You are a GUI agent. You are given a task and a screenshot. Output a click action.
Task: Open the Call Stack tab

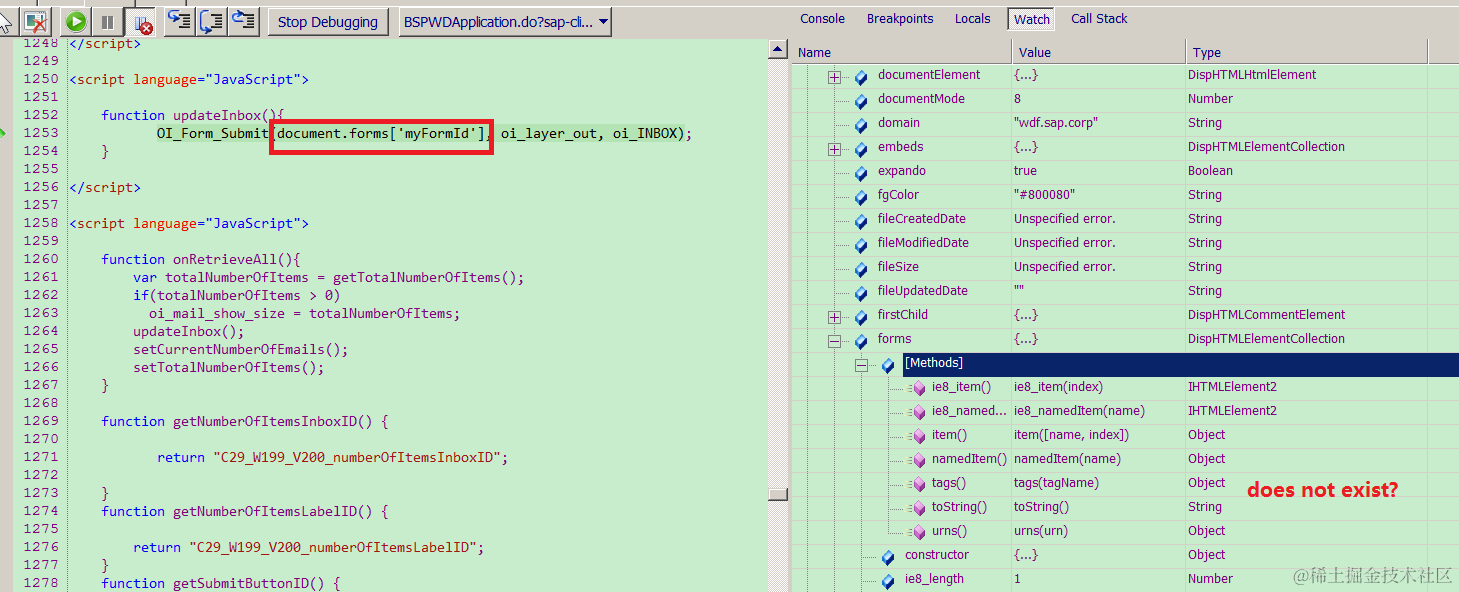point(1099,19)
